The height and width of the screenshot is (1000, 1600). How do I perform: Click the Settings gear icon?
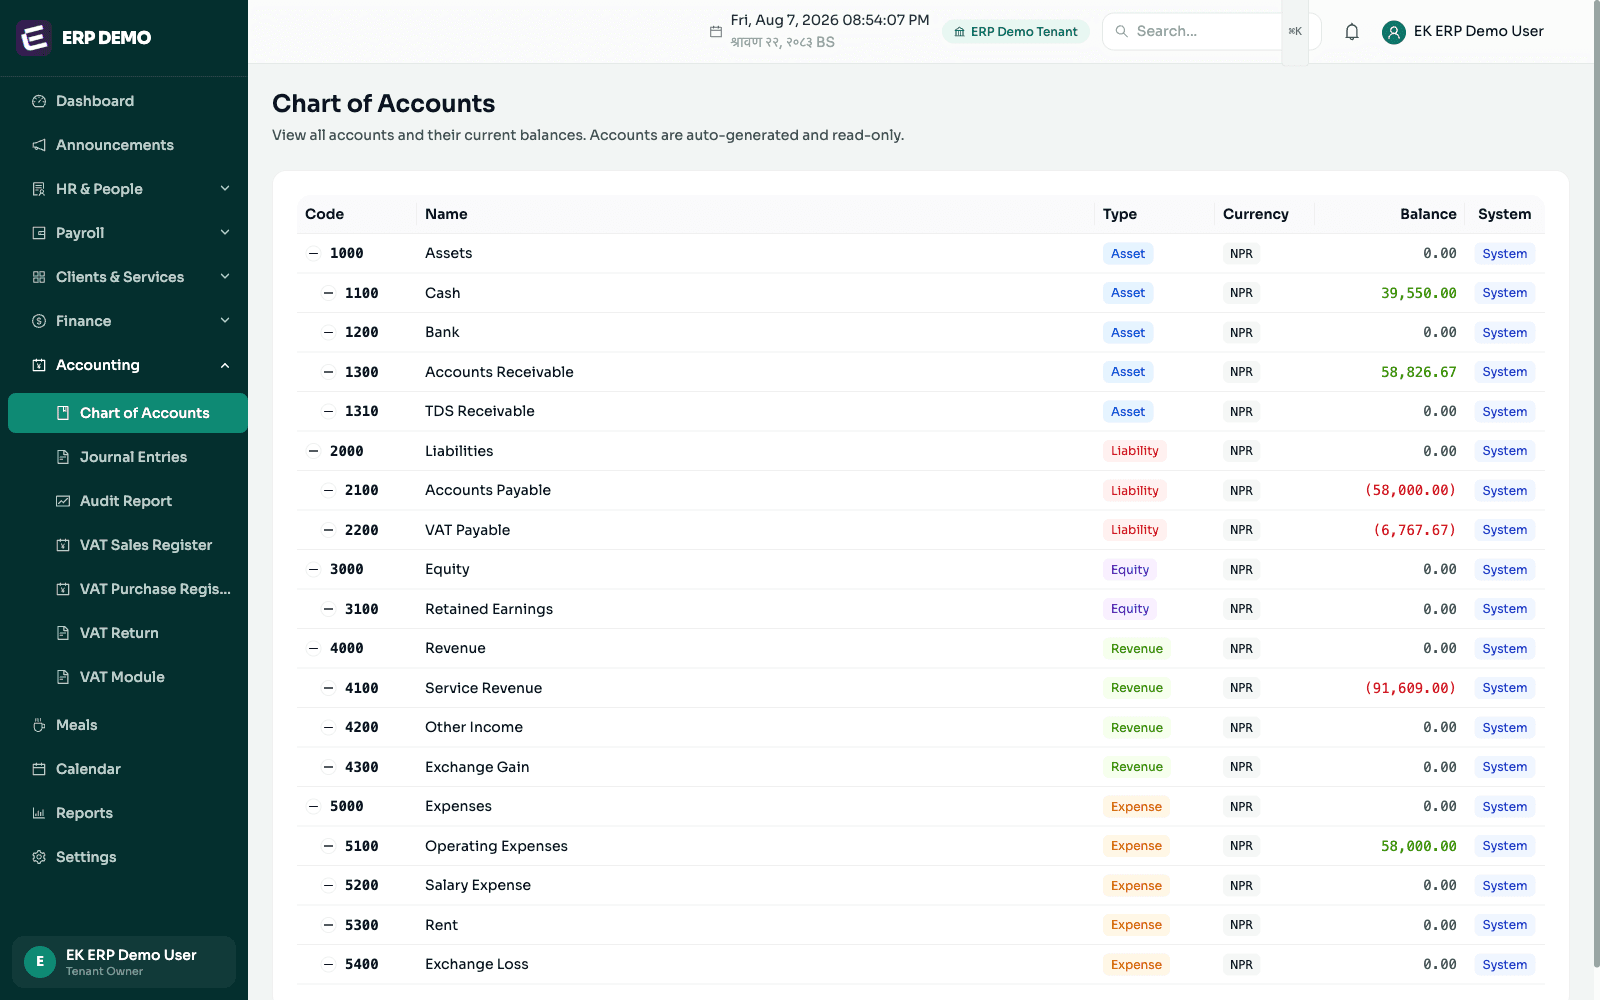point(39,857)
